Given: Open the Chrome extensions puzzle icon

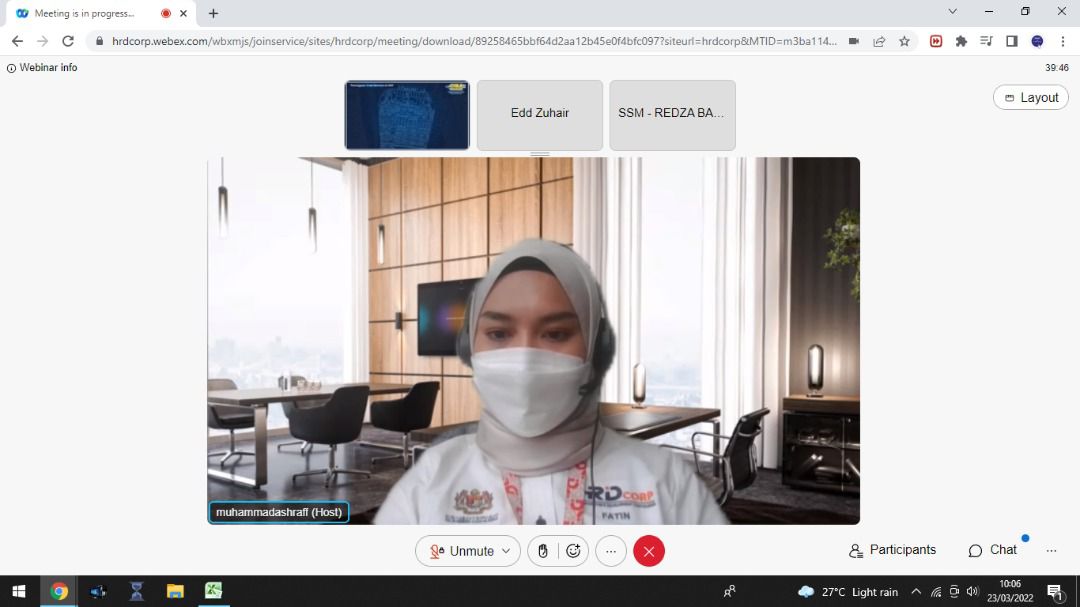Looking at the screenshot, I should (x=961, y=41).
